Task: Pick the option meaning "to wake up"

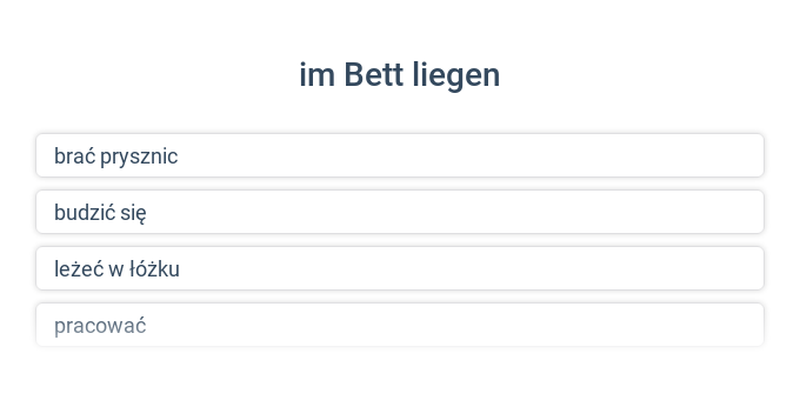Action: [x=400, y=212]
